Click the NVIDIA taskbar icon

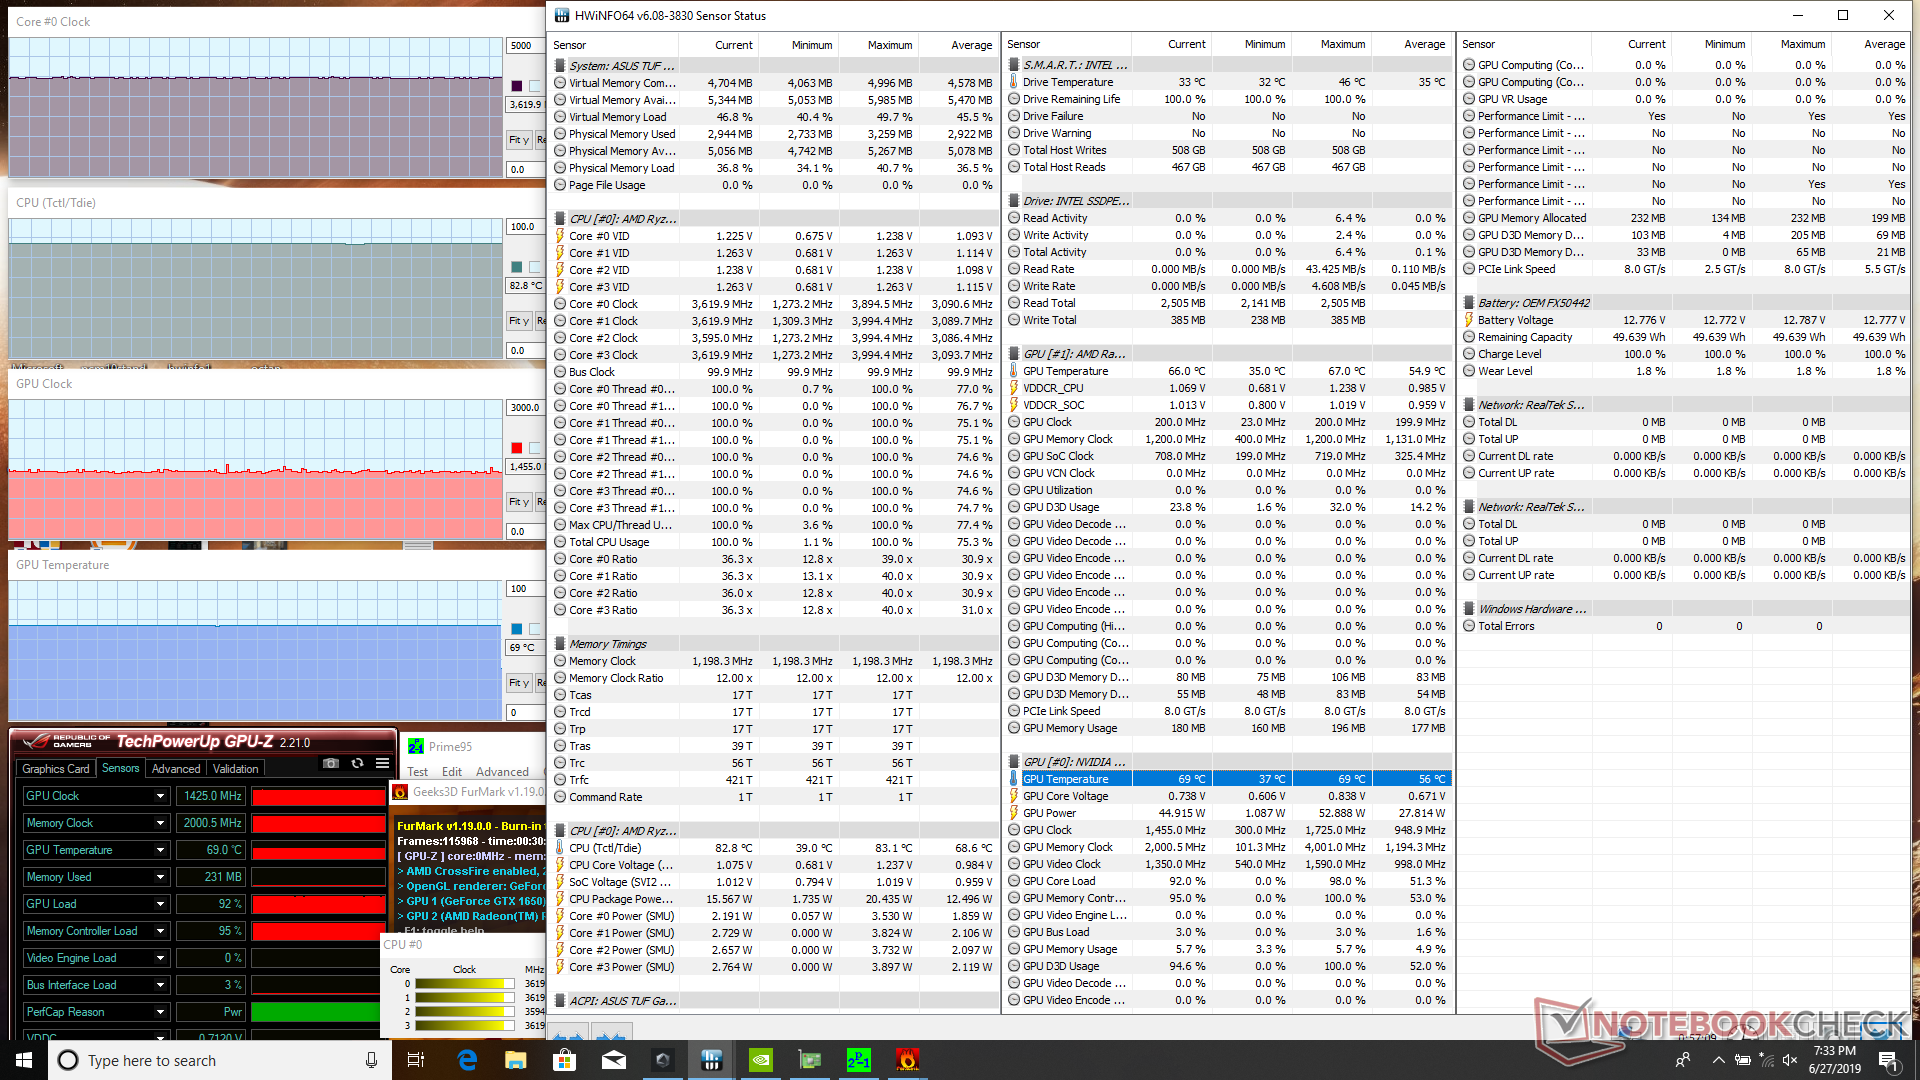(x=761, y=1060)
